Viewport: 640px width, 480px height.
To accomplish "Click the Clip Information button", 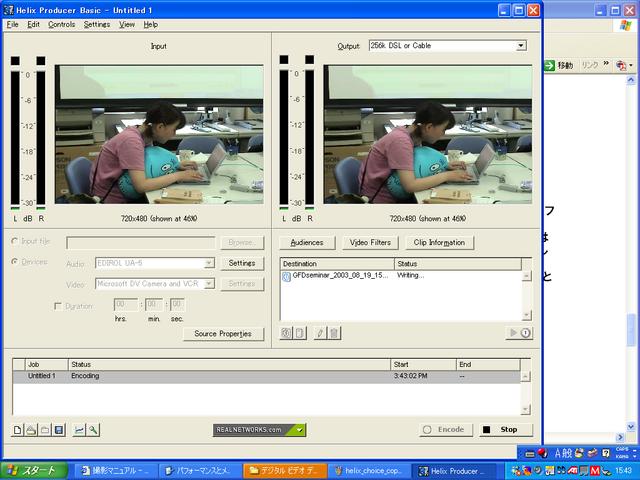I will click(x=439, y=242).
